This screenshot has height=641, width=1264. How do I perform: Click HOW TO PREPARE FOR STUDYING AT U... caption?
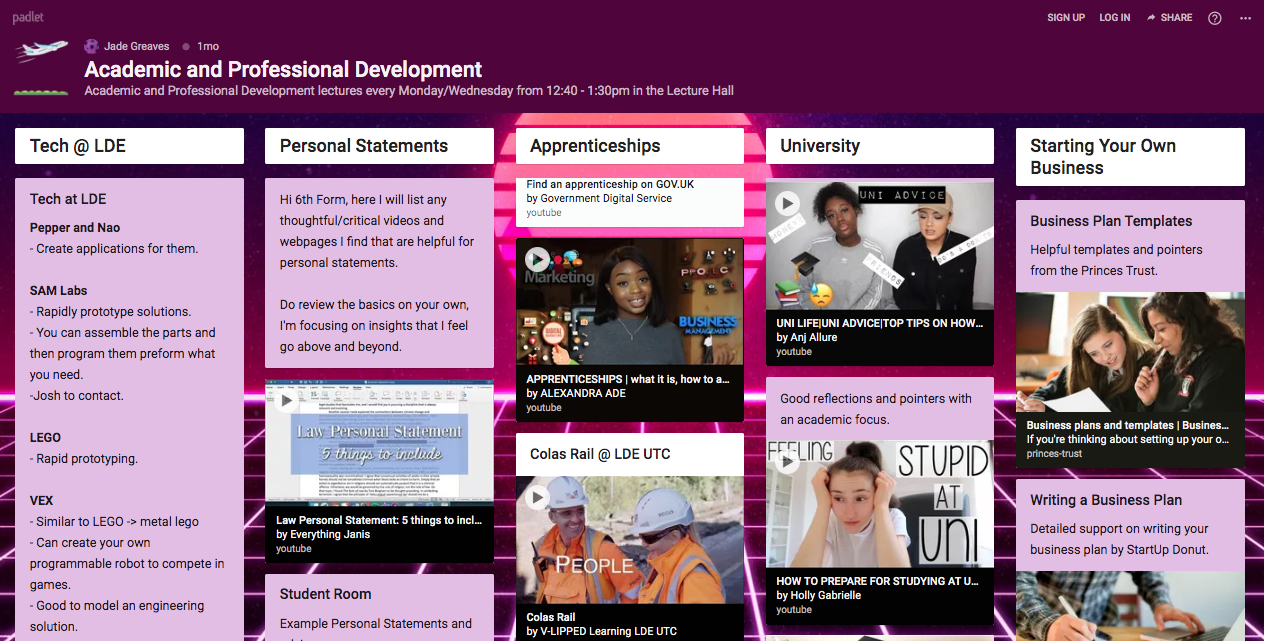coord(878,581)
